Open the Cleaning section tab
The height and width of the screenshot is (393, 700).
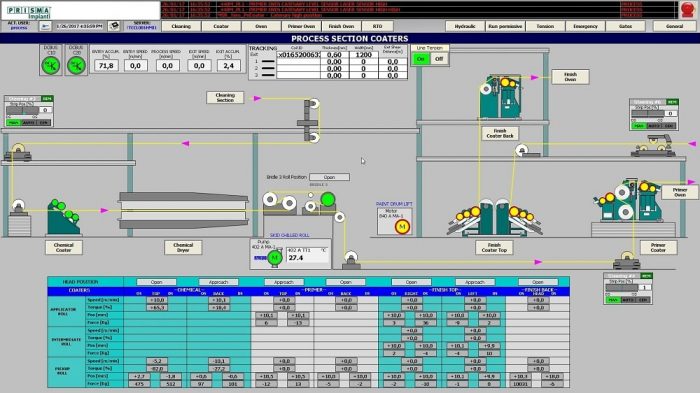coord(181,26)
